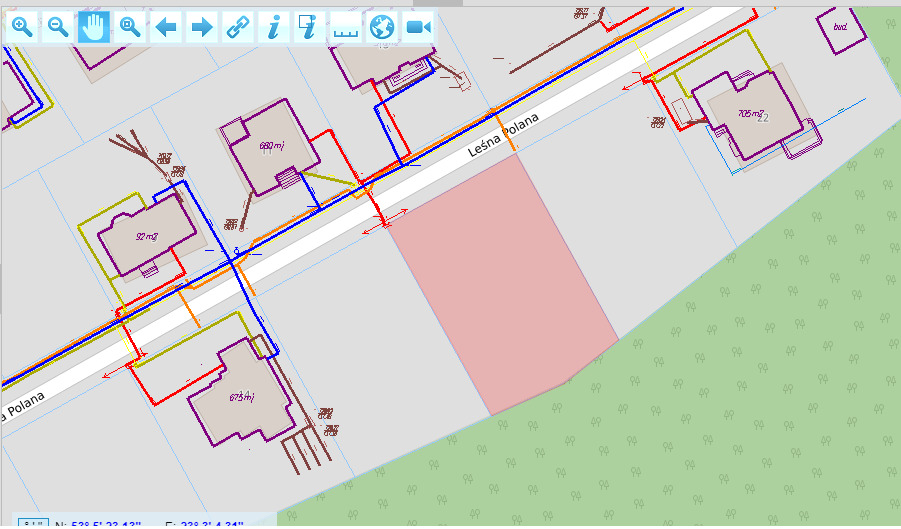The height and width of the screenshot is (529, 901).
Task: Select the zoom in magnifier tool
Action: coord(22,27)
